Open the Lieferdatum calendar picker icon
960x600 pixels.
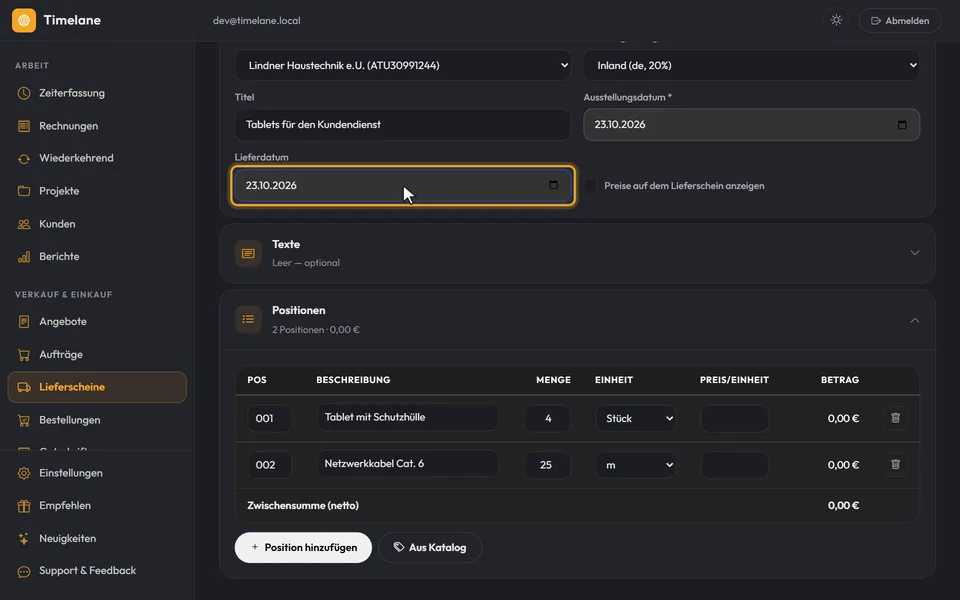click(553, 185)
